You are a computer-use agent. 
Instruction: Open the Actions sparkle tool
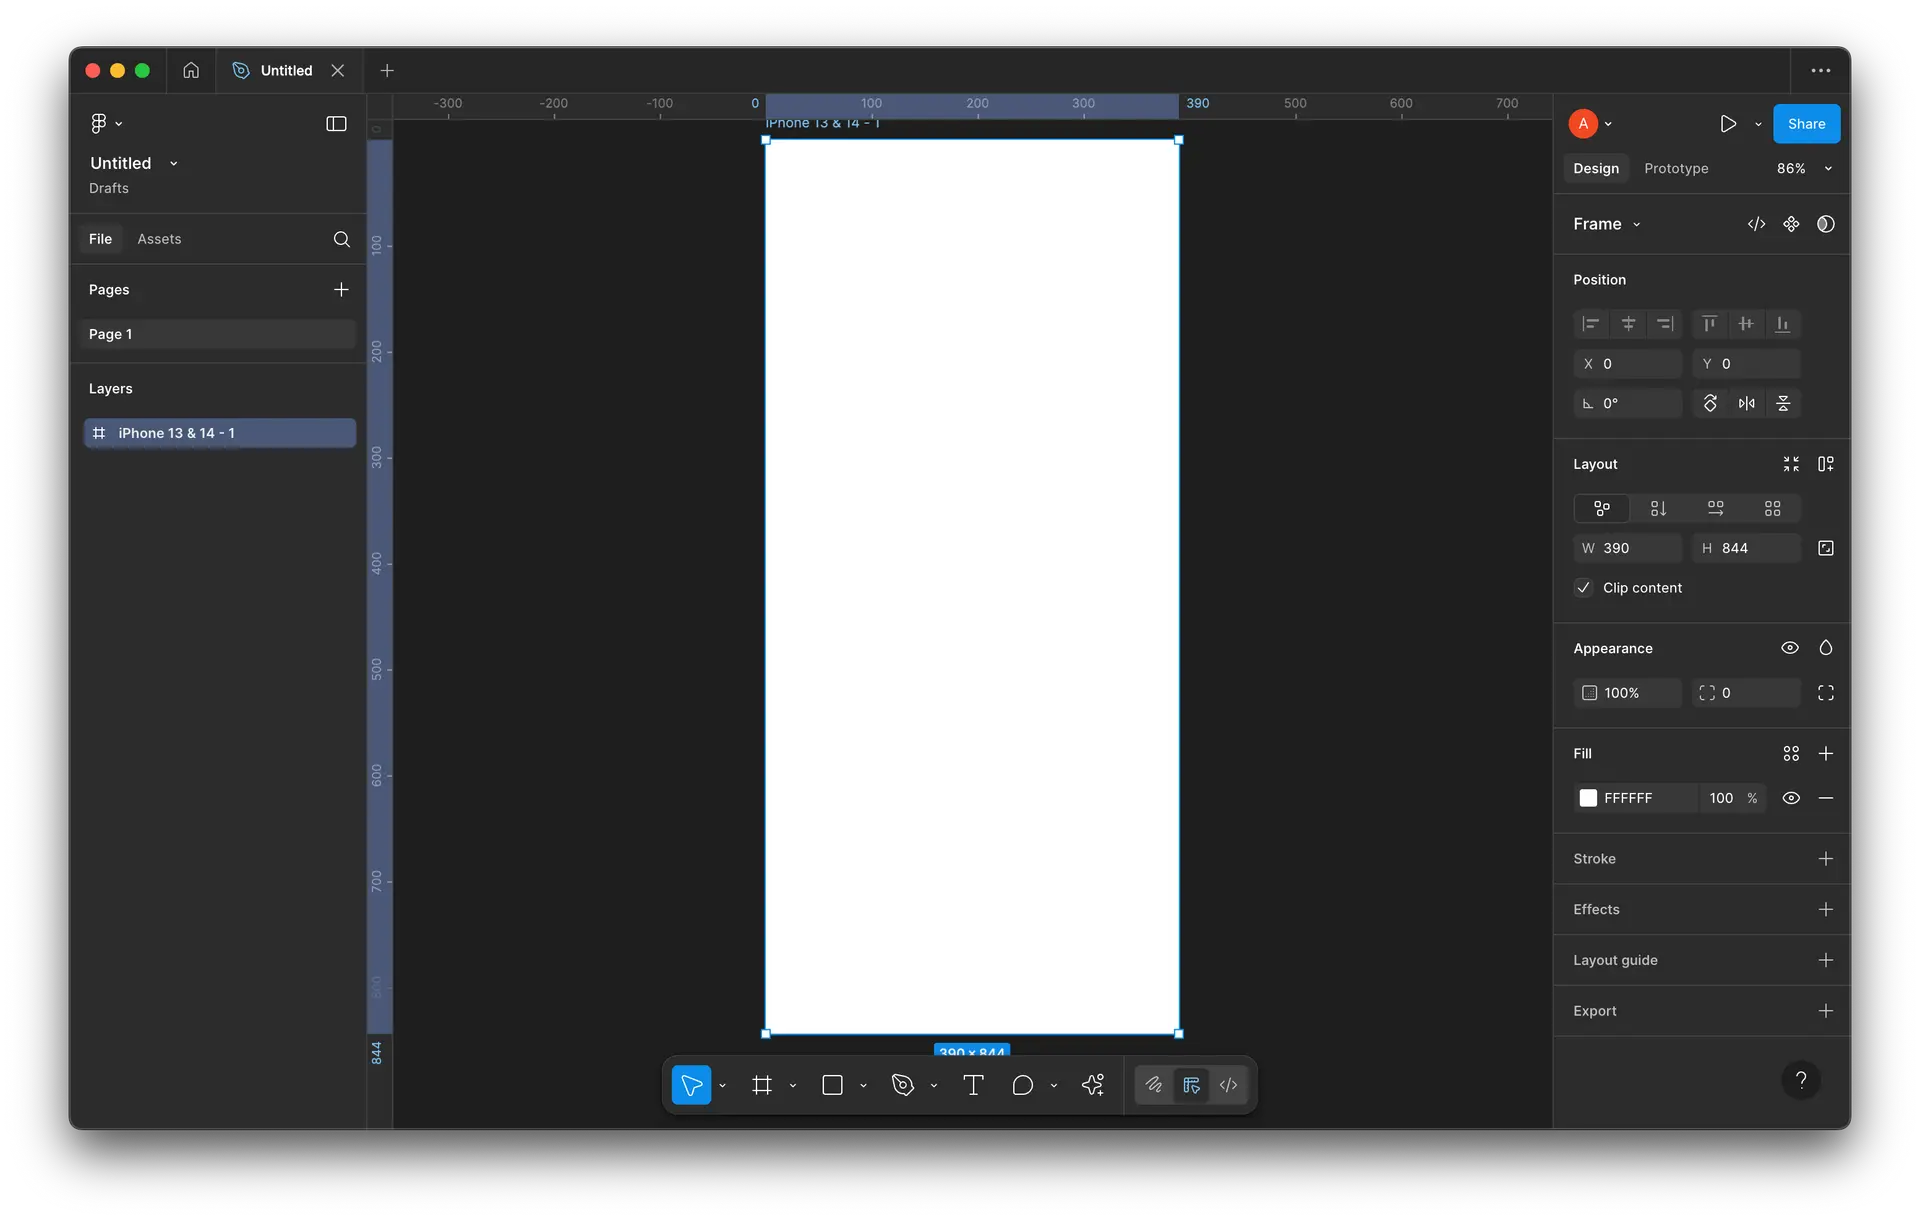tap(1093, 1085)
